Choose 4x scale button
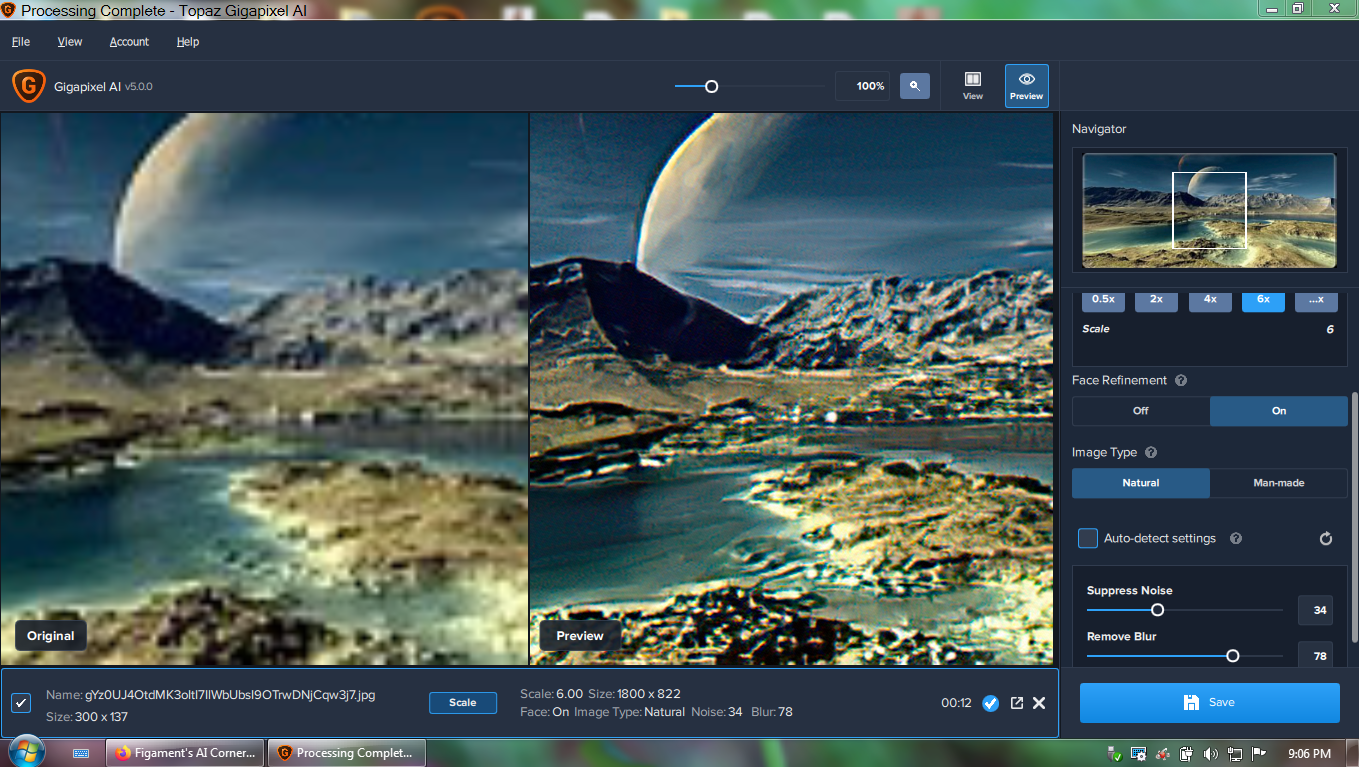This screenshot has height=767, width=1359. (1210, 300)
